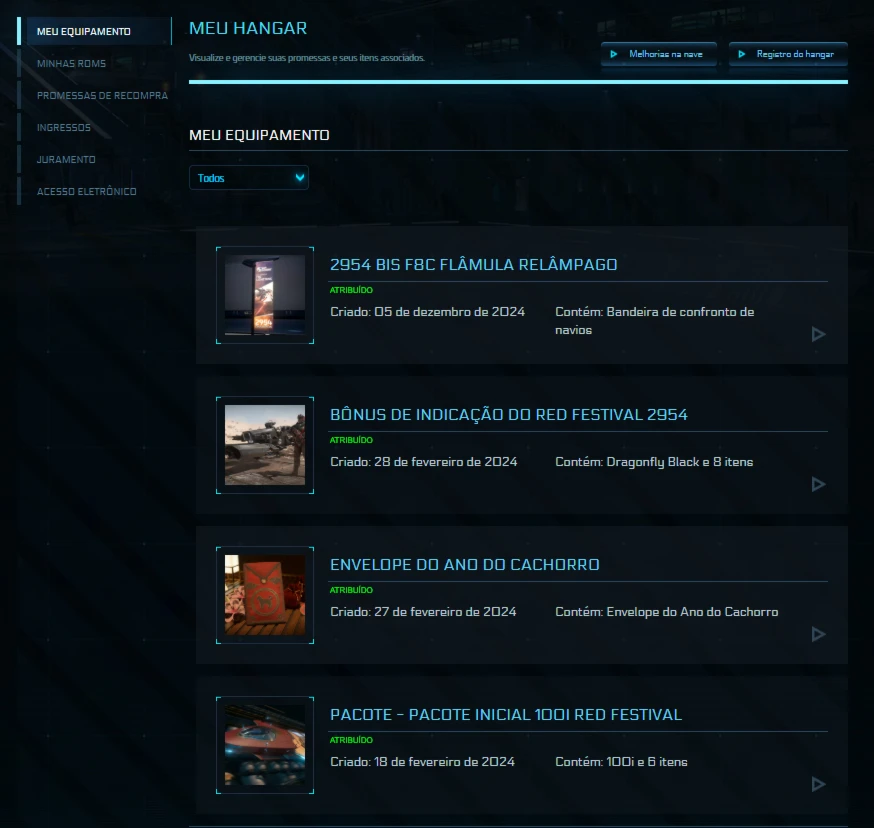Click 'Contém: Envelope do Ano do Cachorro'
This screenshot has width=874, height=828.
pos(667,612)
